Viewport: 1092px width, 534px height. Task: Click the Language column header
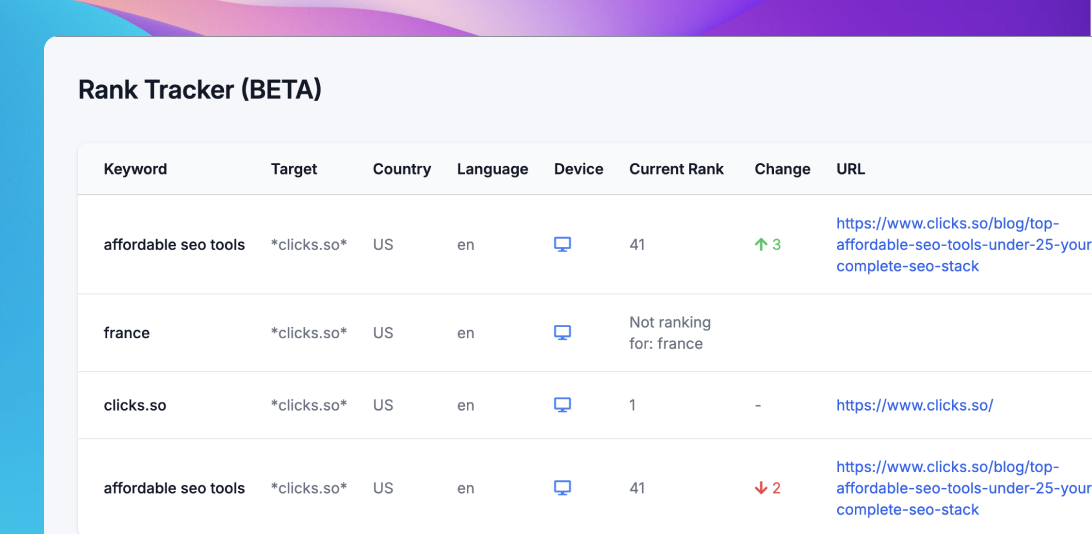492,169
